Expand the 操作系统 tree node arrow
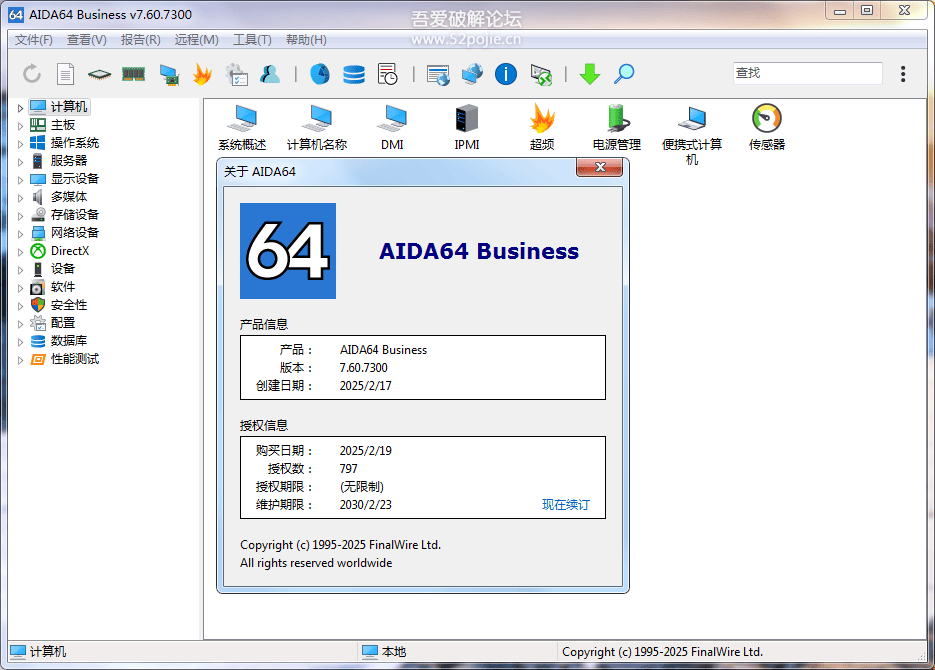The height and width of the screenshot is (670, 935). (20, 144)
